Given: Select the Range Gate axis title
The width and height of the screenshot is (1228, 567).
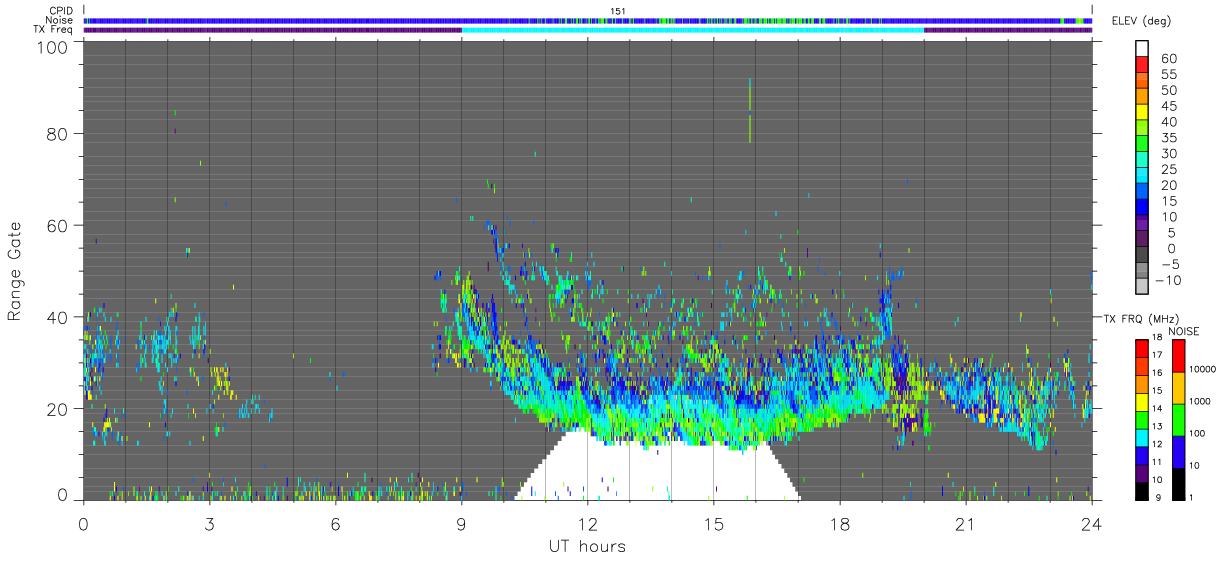Looking at the screenshot, I should 15,272.
